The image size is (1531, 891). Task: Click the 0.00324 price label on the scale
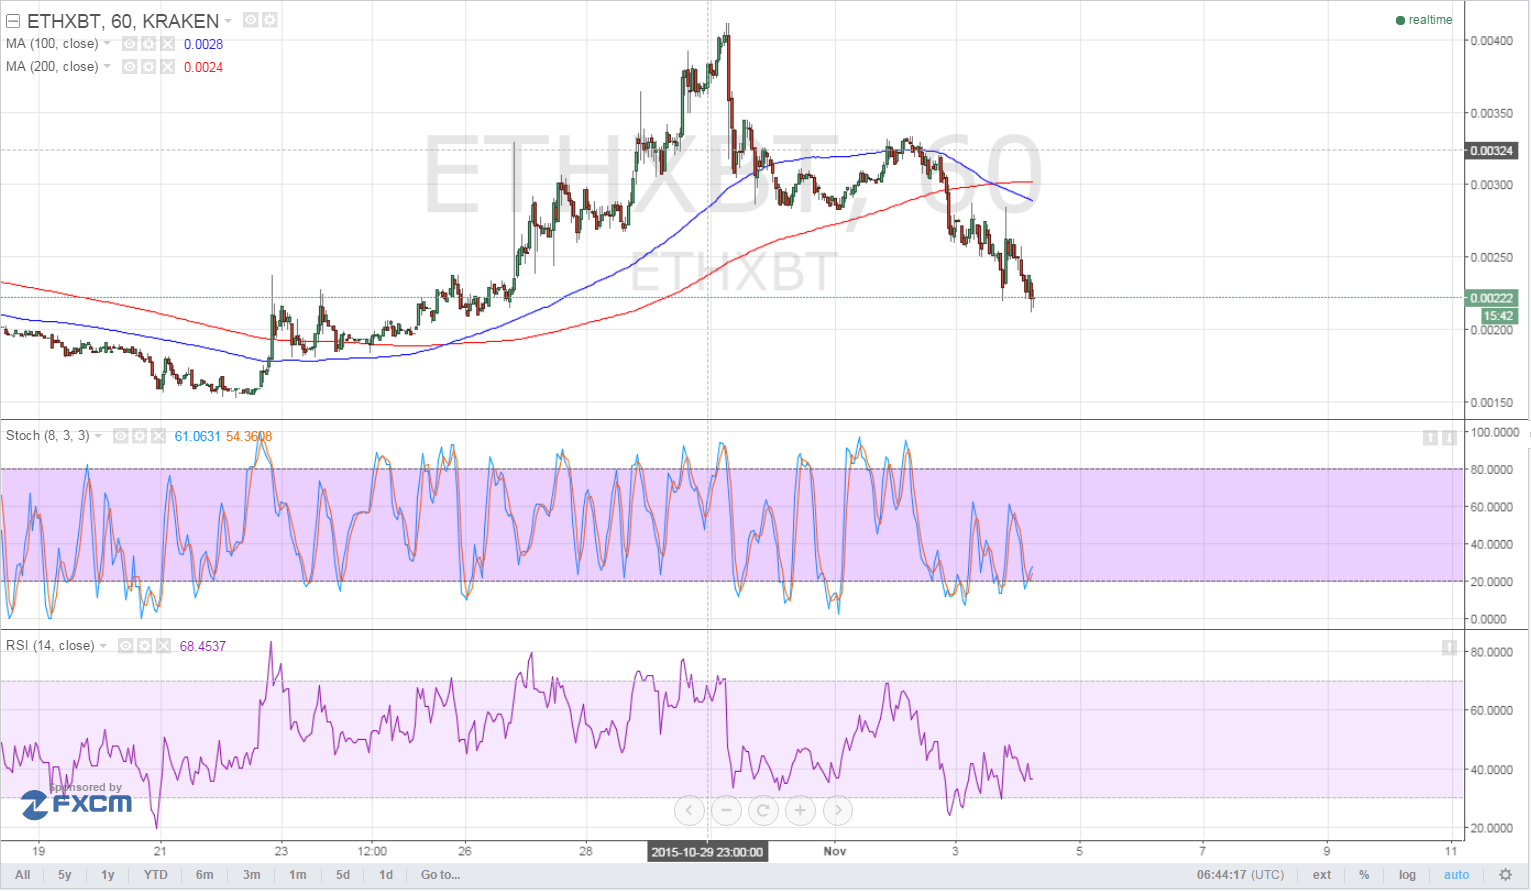[x=1492, y=151]
